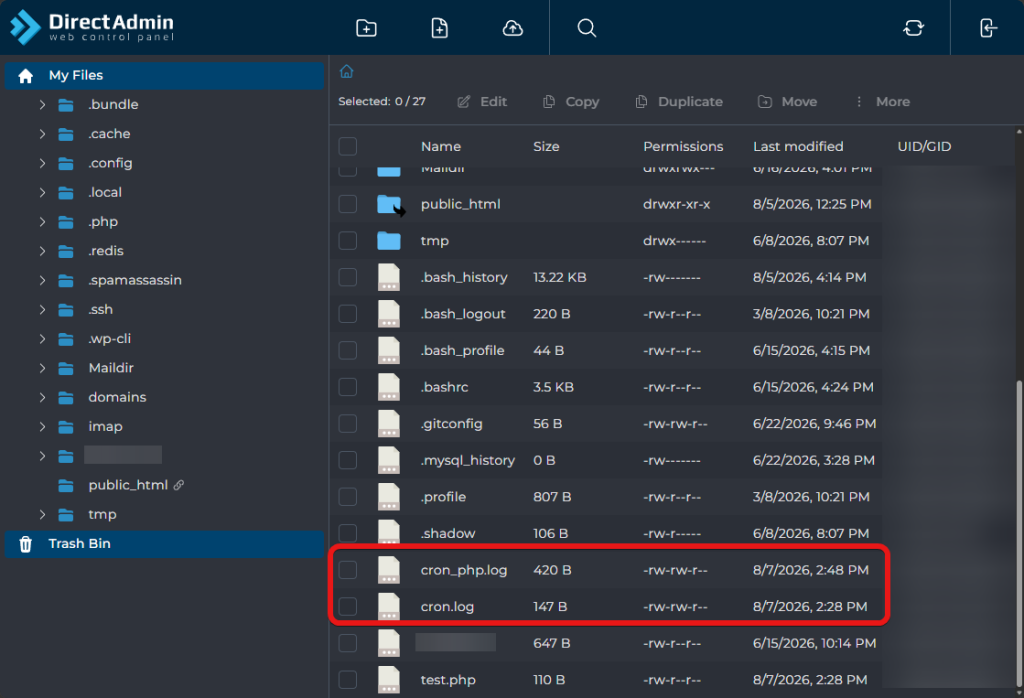Image resolution: width=1024 pixels, height=698 pixels.
Task: Click the cron.log file icon
Action: [x=389, y=607]
